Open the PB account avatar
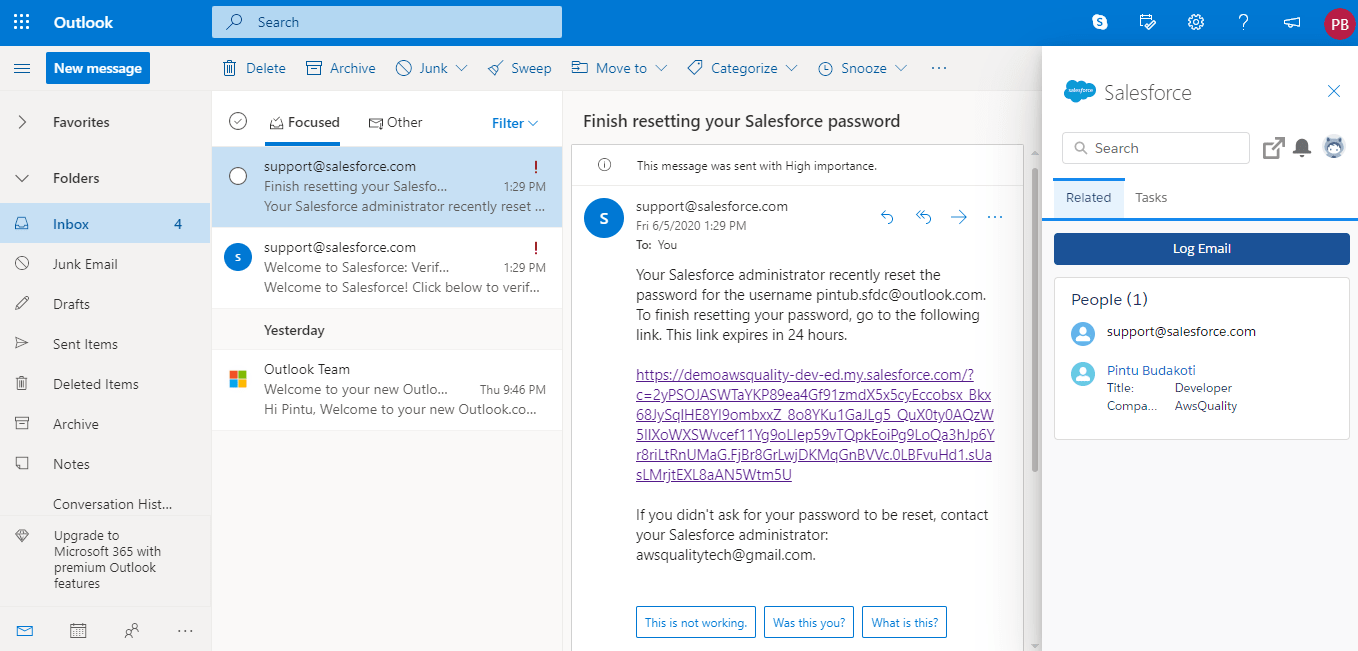 [x=1339, y=23]
